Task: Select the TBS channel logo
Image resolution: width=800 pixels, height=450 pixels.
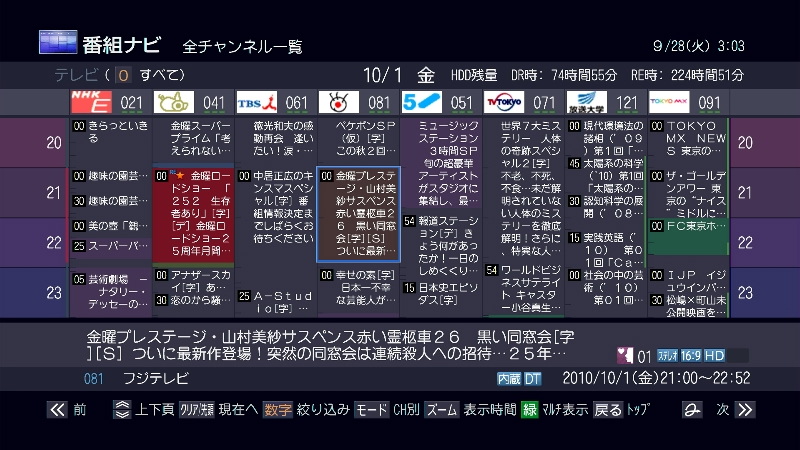Action: (257, 102)
